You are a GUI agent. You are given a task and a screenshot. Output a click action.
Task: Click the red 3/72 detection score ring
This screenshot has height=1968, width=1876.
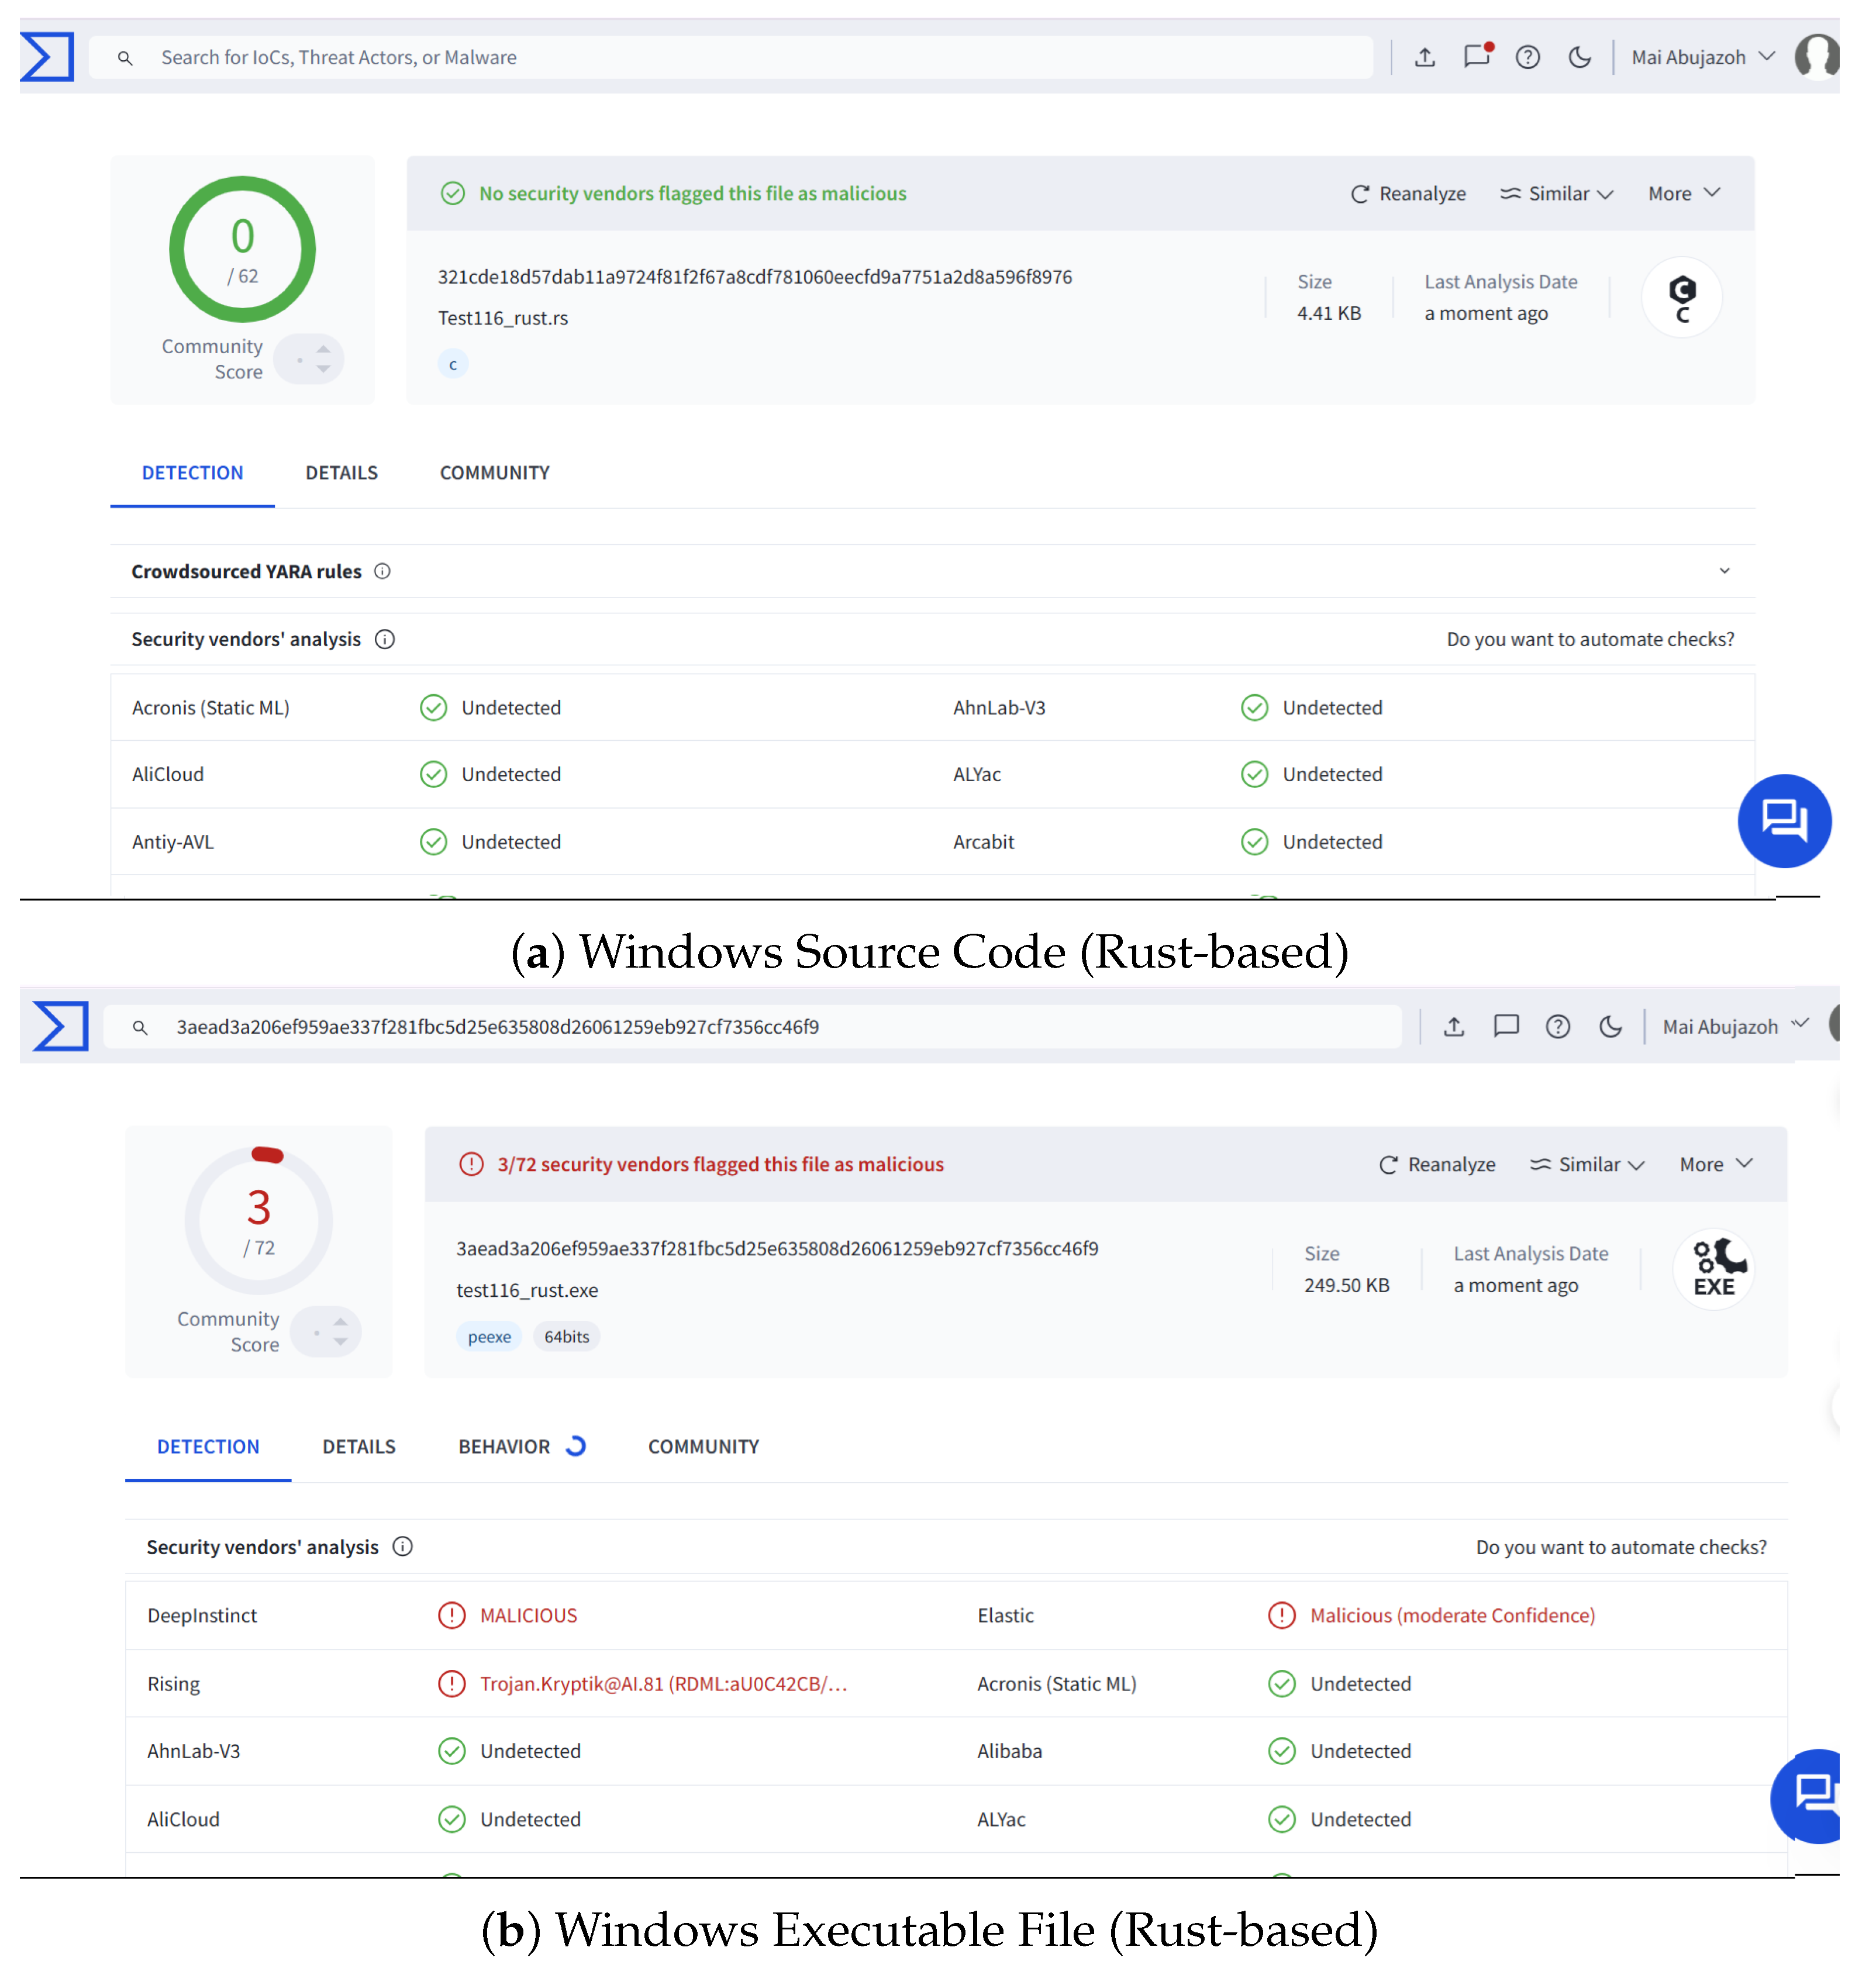pyautogui.click(x=259, y=1220)
